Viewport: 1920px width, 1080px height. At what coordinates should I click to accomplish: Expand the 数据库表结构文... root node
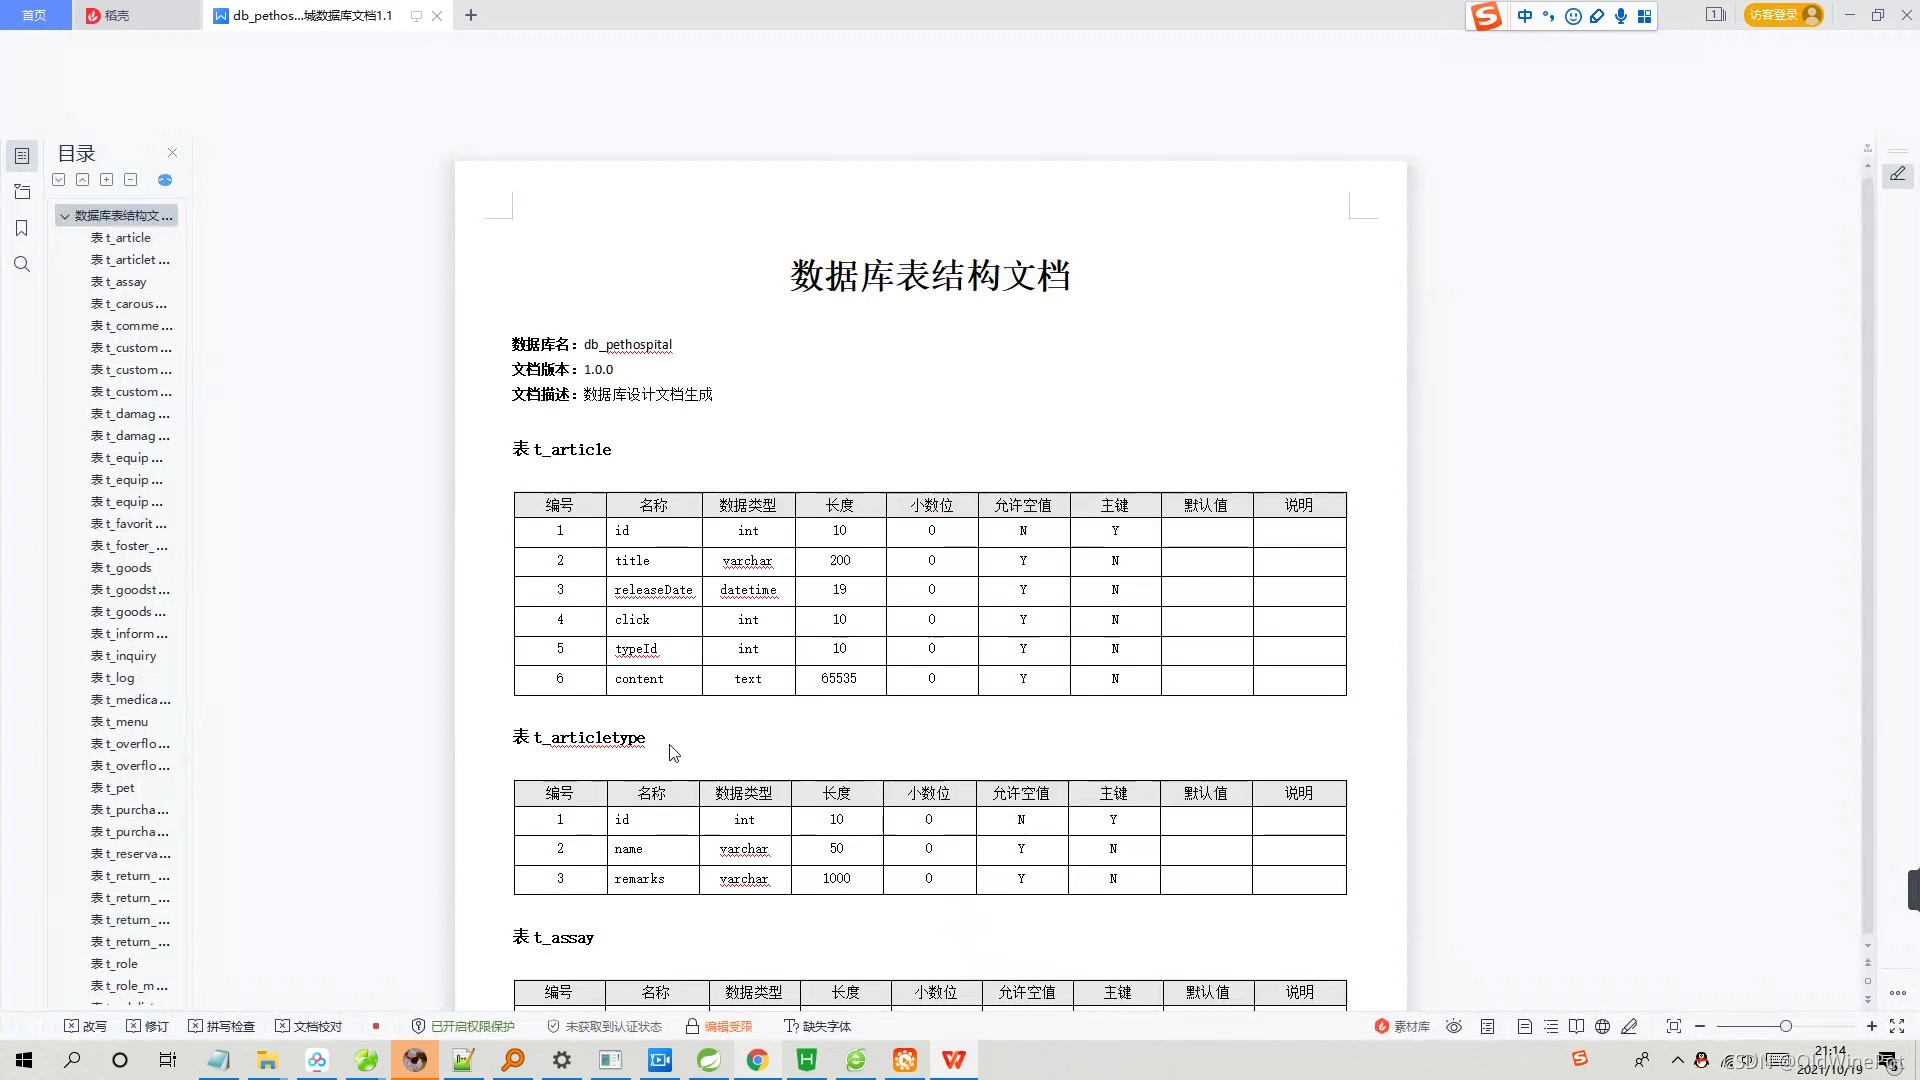coord(65,215)
